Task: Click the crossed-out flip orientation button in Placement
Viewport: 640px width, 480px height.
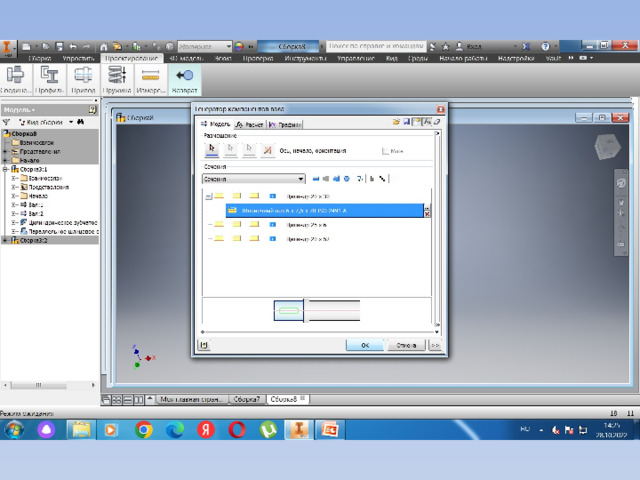Action: 267,150
